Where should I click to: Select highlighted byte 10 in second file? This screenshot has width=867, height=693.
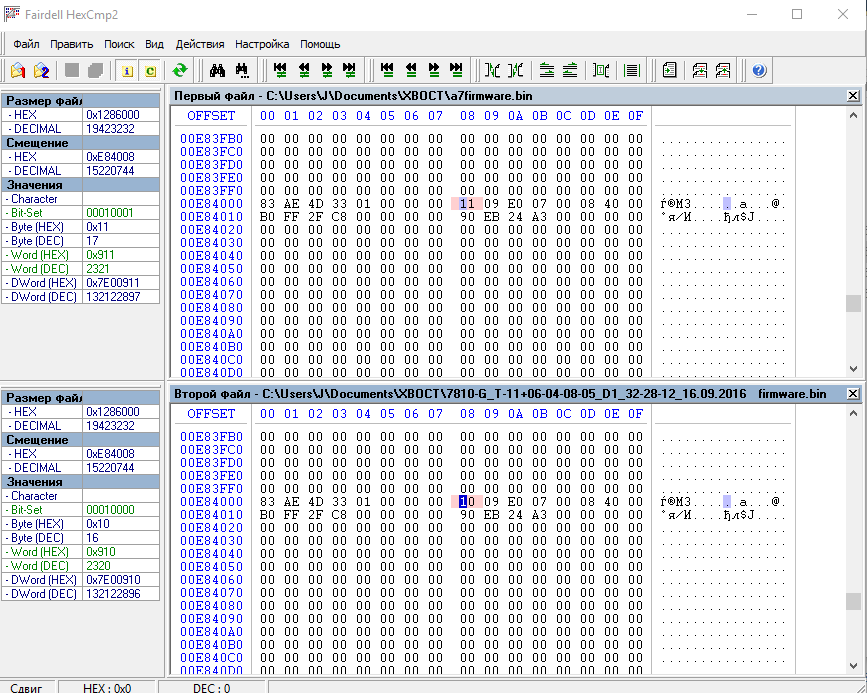pos(465,502)
